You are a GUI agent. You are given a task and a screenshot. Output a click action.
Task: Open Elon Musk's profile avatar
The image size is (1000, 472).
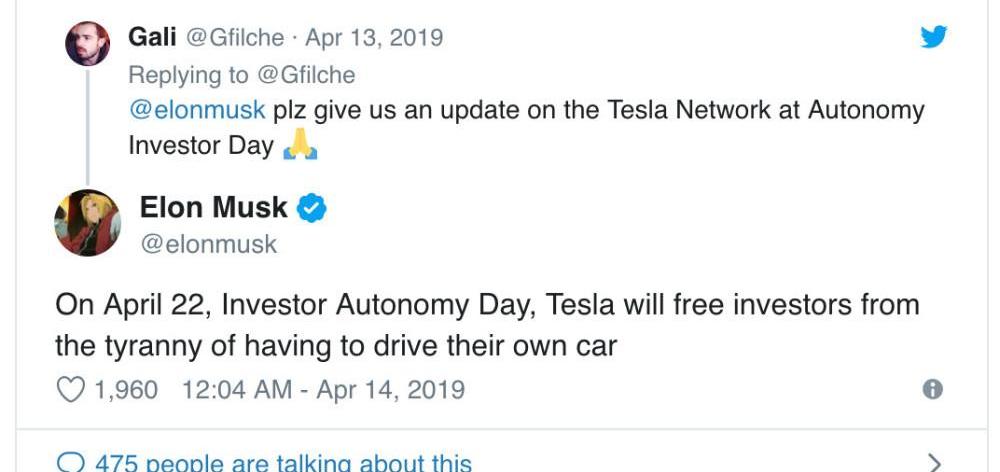87,222
